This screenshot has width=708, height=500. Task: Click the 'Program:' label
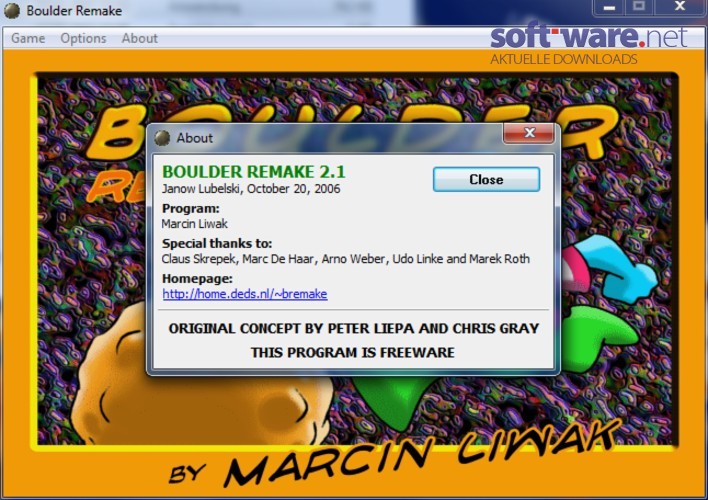[191, 209]
